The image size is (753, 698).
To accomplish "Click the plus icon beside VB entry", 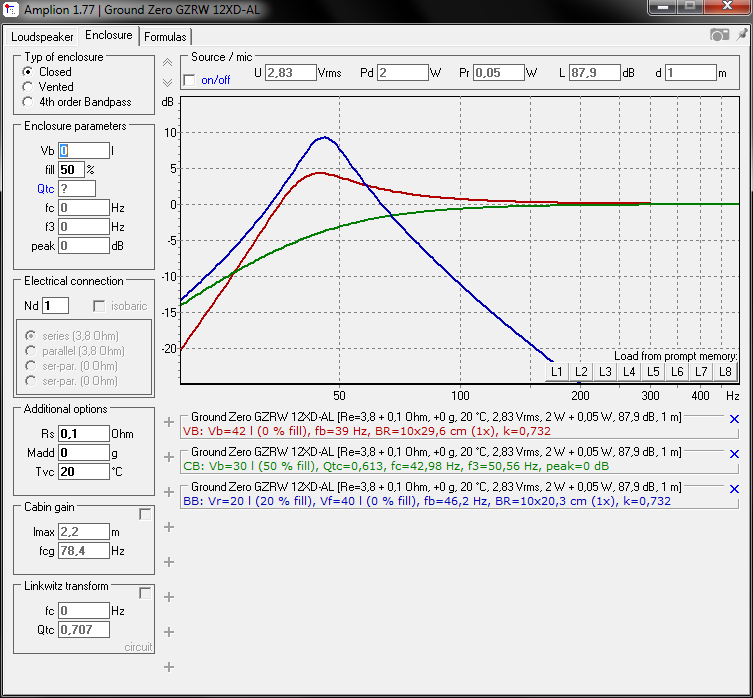I will (x=169, y=422).
